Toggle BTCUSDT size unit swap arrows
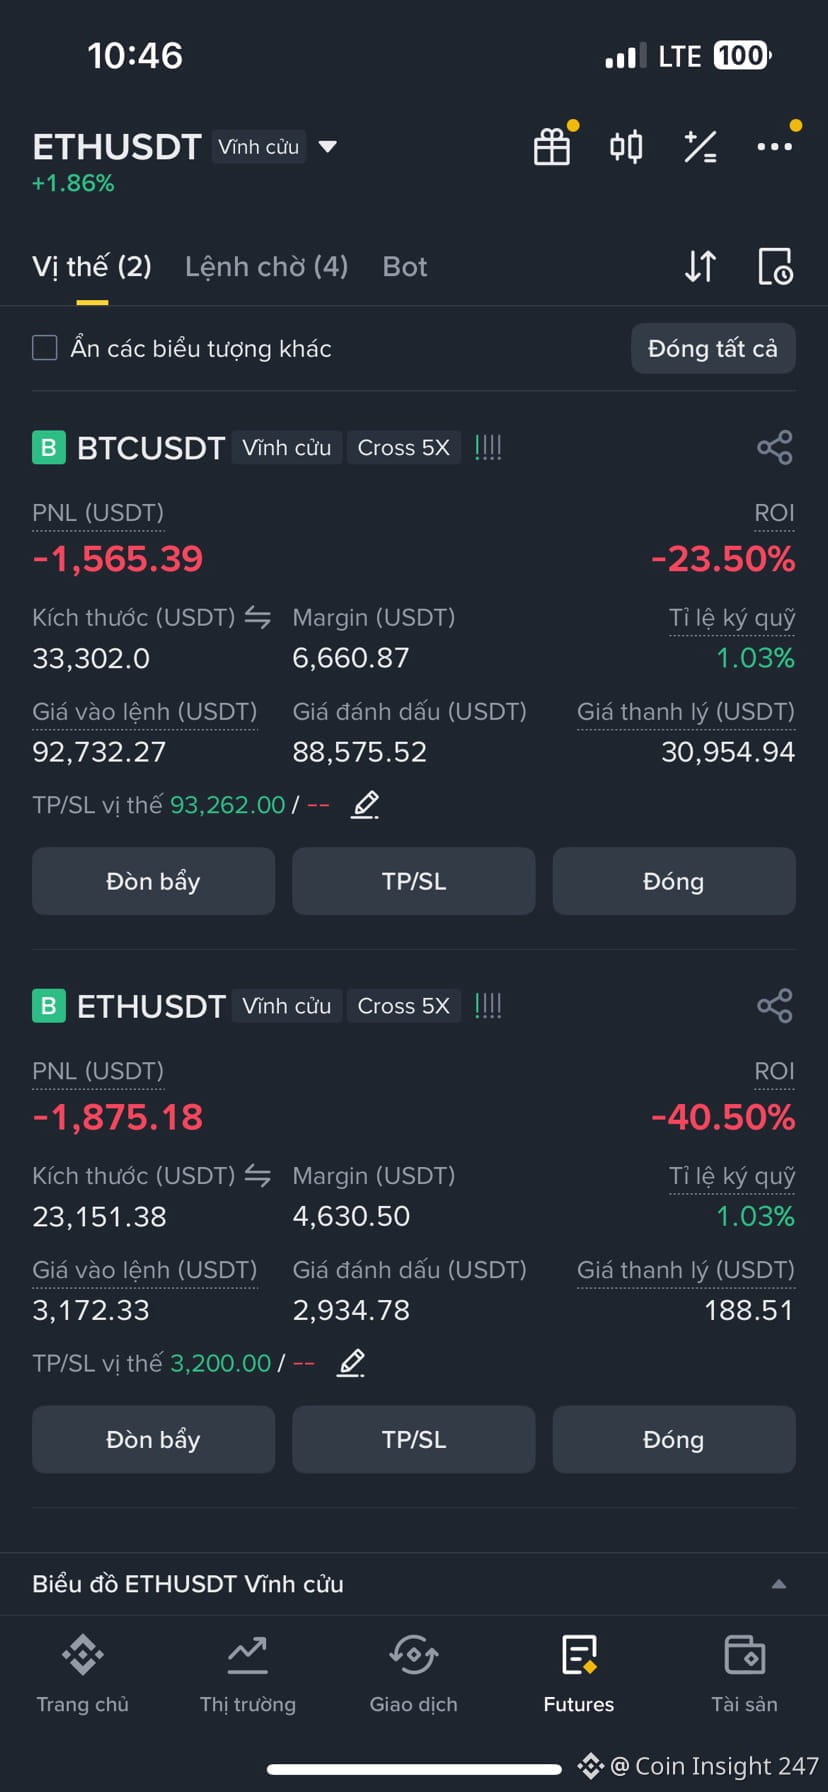Image resolution: width=828 pixels, height=1792 pixels. [258, 618]
